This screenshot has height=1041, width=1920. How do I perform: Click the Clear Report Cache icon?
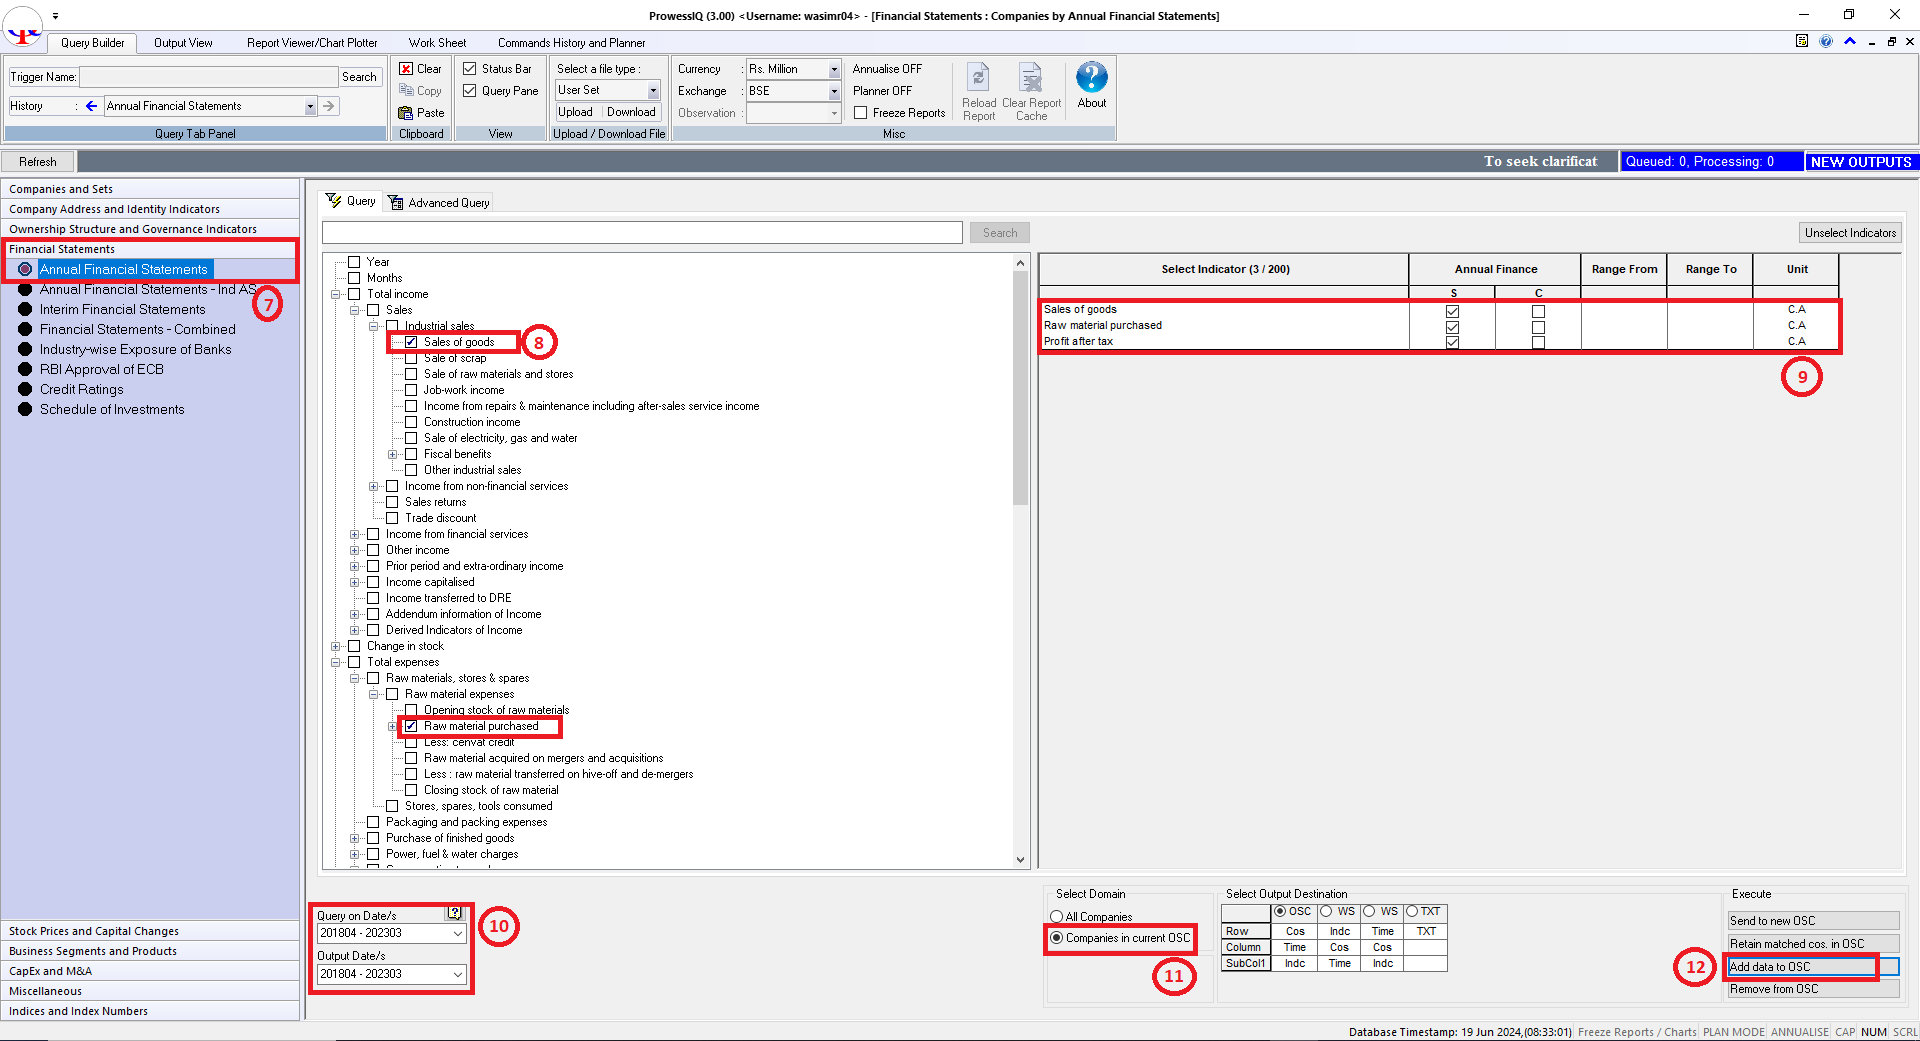1031,78
